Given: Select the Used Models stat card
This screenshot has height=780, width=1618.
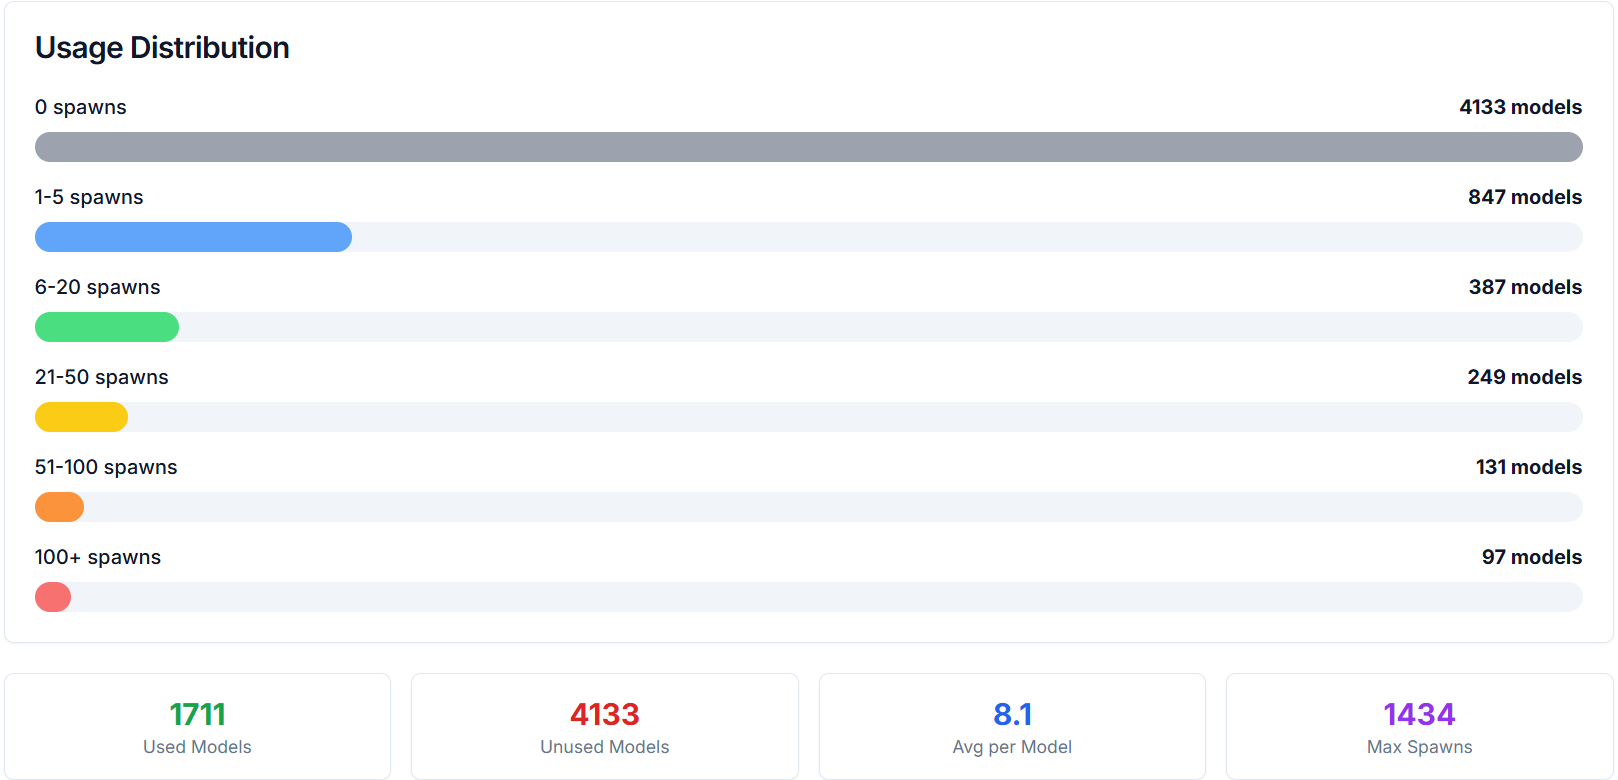Looking at the screenshot, I should coord(197,727).
